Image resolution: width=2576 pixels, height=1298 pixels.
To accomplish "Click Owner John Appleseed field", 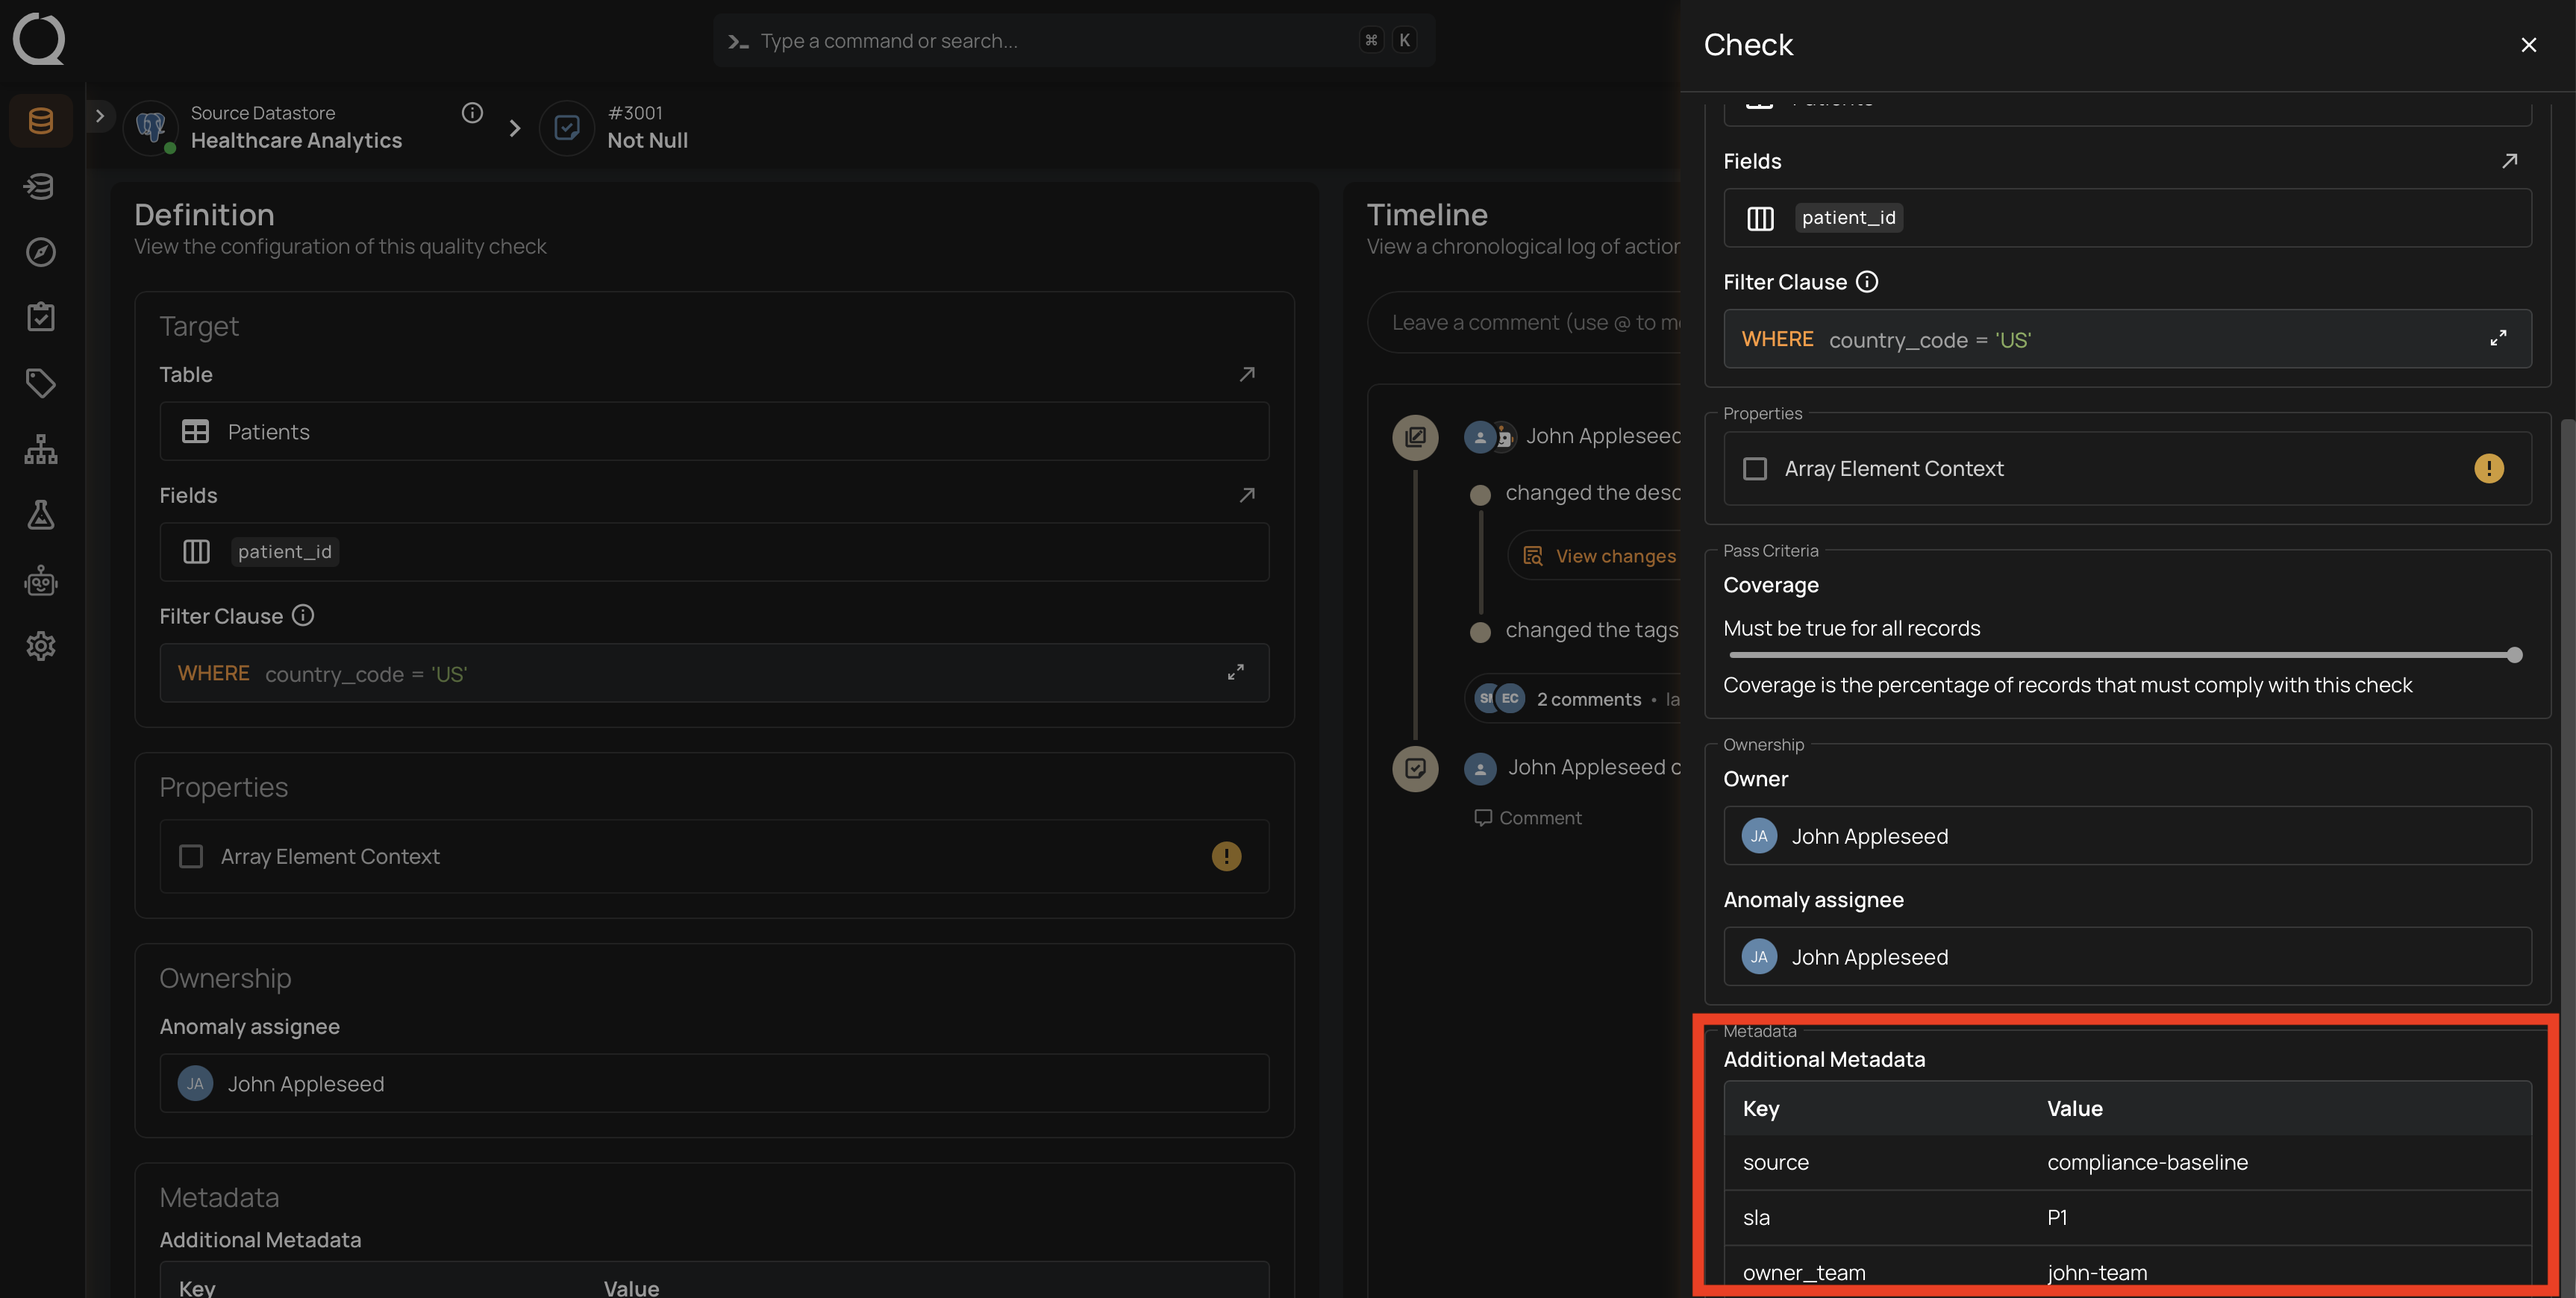I will 2127,836.
